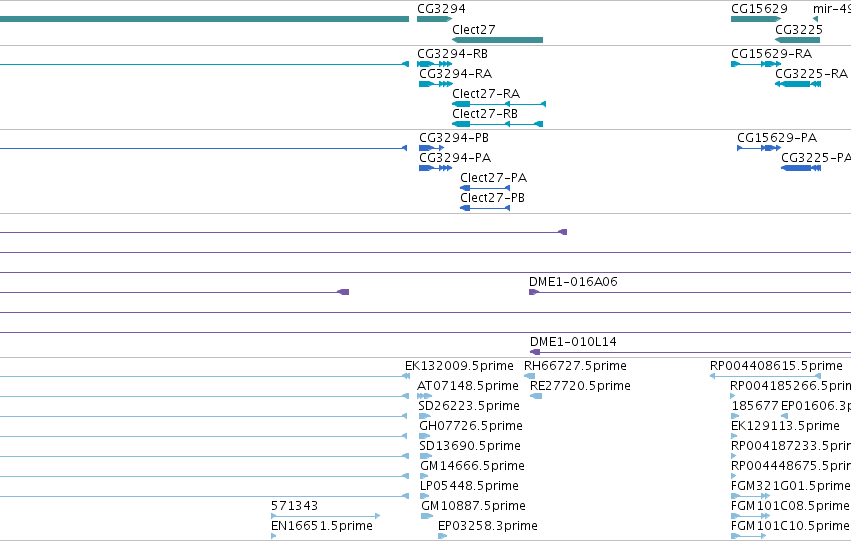Click the Clect27-PB coding feature
Viewport: 851px width, 541px height.
(x=485, y=208)
